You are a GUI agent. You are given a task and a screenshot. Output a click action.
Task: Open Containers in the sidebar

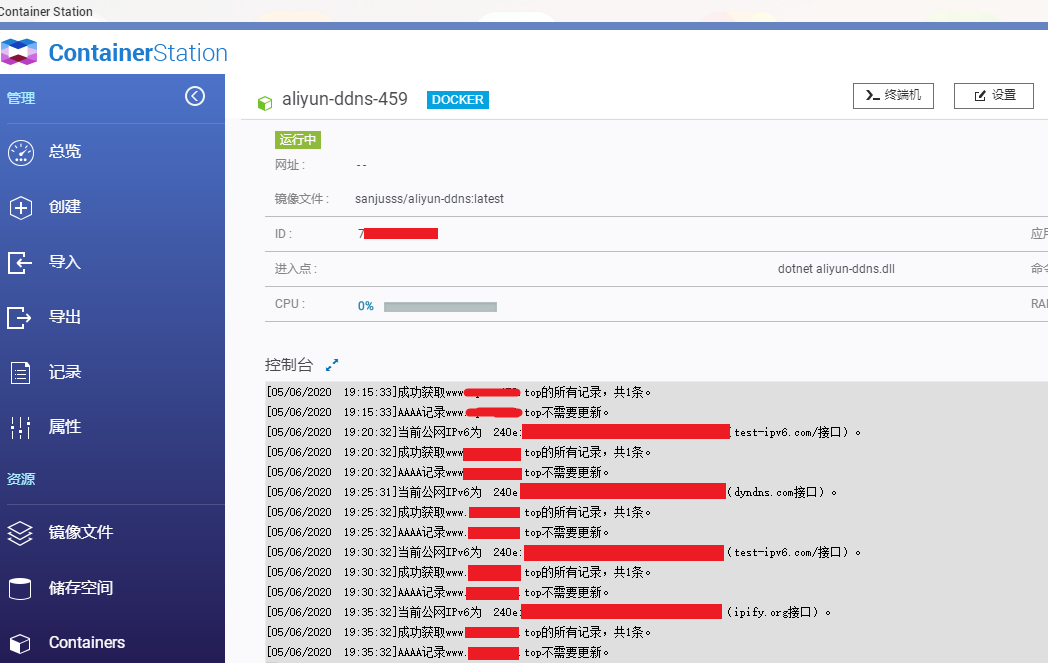pos(87,643)
